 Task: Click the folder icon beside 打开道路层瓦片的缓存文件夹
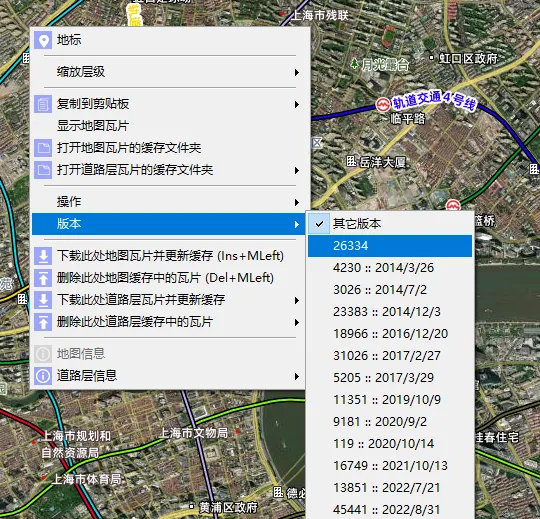point(43,170)
